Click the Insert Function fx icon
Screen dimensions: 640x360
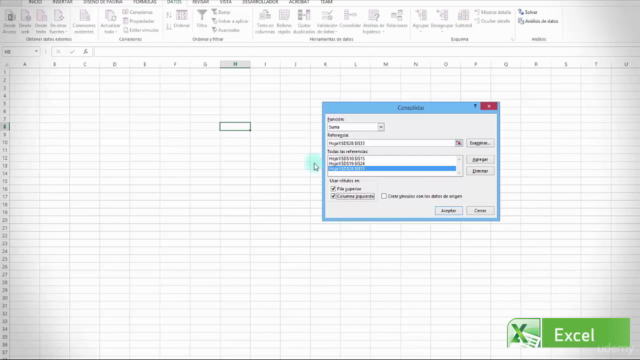[x=85, y=52]
